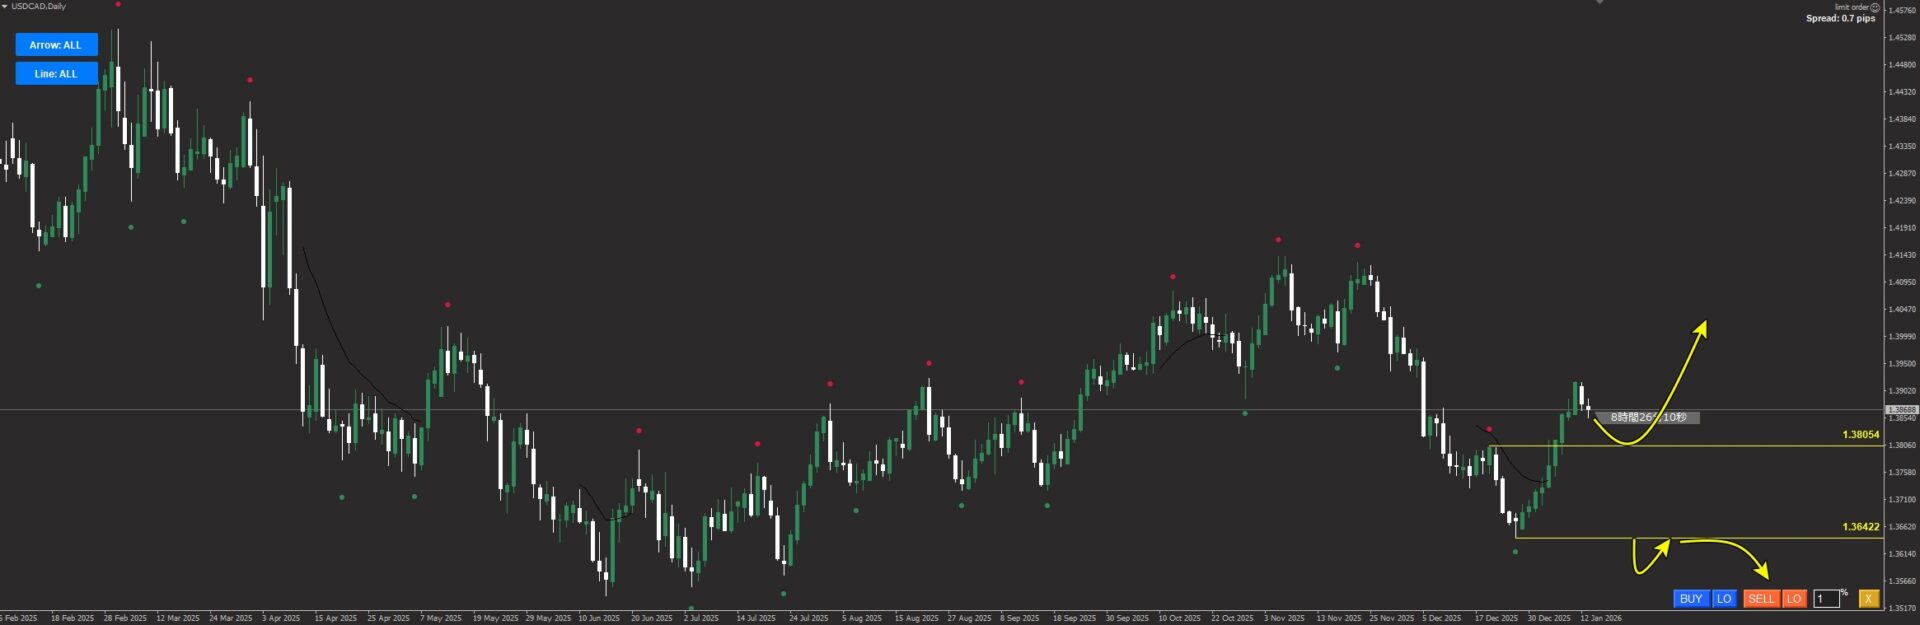Click the large yellow upward curved arrow
The image size is (1920, 625).
tap(1680, 380)
